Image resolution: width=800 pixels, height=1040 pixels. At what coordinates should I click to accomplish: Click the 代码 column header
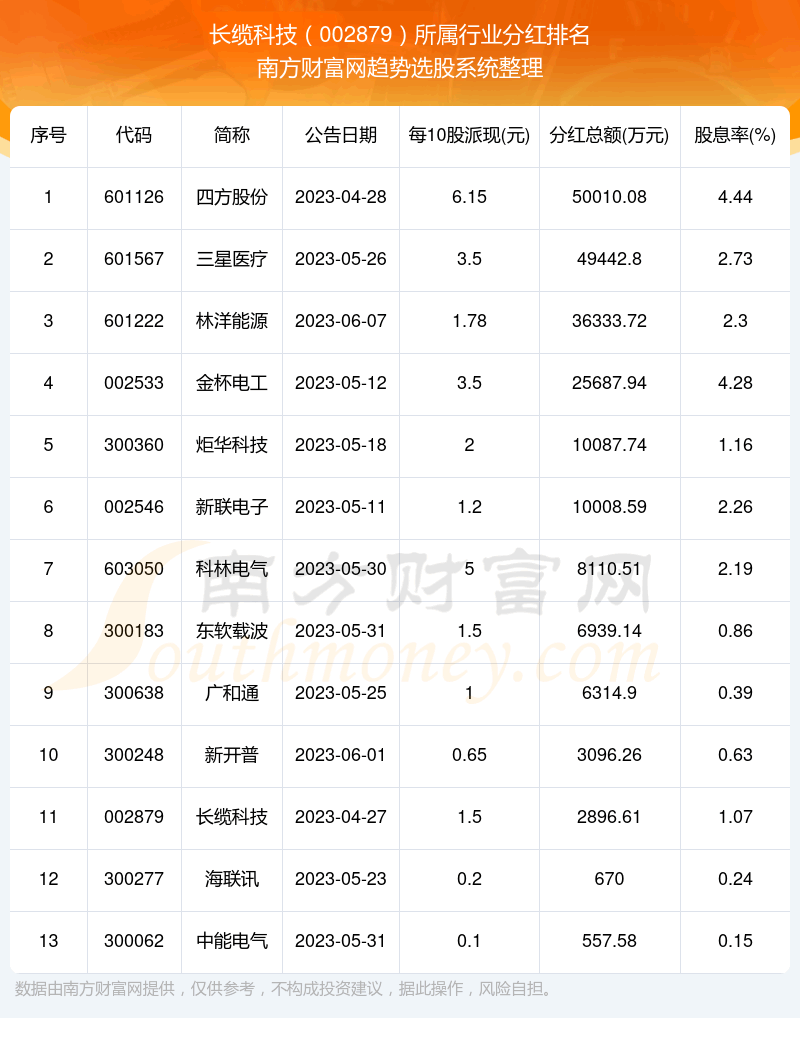pos(134,135)
